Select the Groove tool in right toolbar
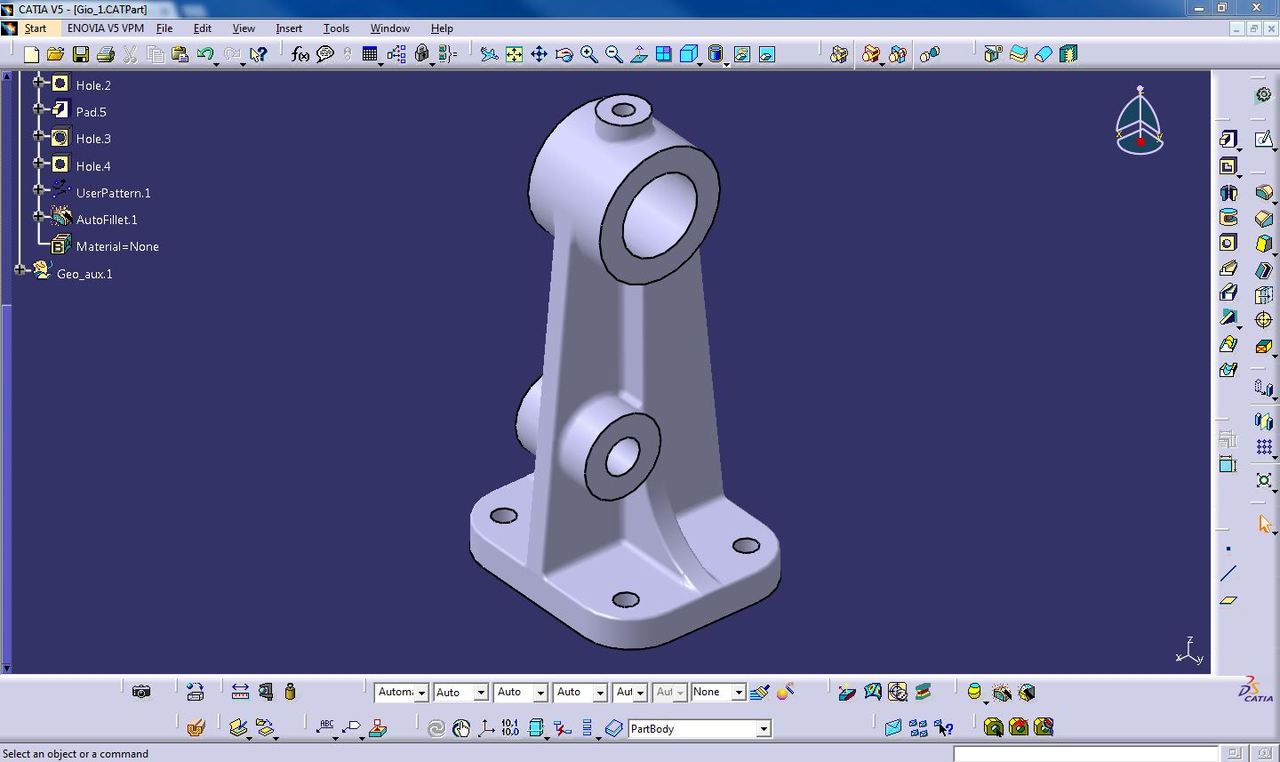Viewport: 1280px width, 762px height. tap(1228, 217)
